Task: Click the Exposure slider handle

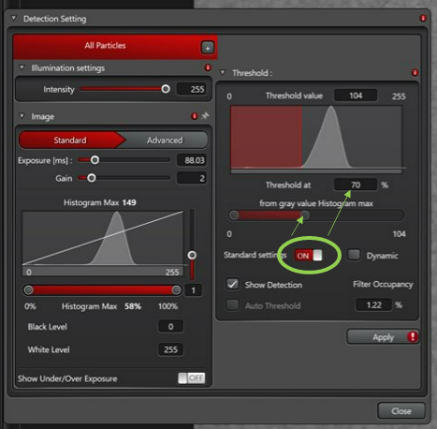Action: point(95,160)
